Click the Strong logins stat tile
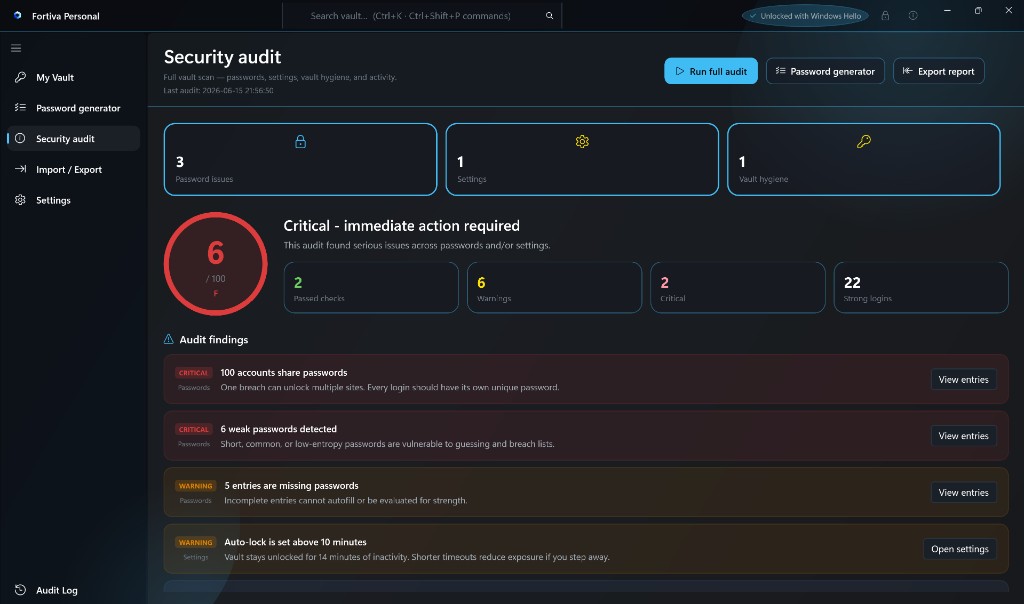 point(921,287)
